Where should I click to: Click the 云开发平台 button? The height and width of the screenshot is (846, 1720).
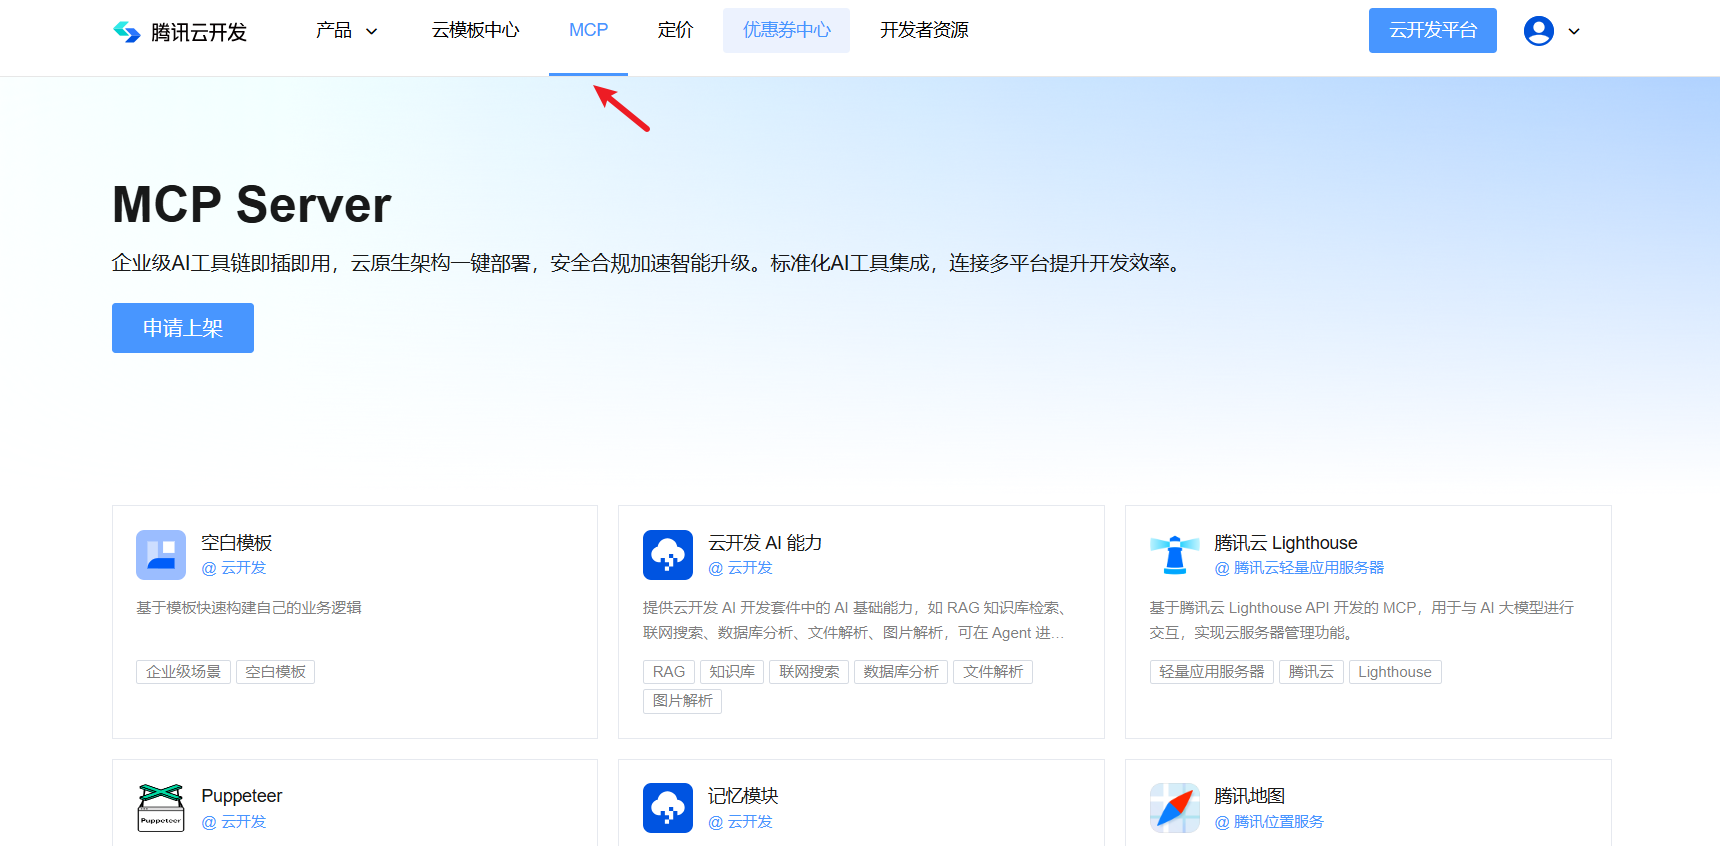pos(1432,30)
